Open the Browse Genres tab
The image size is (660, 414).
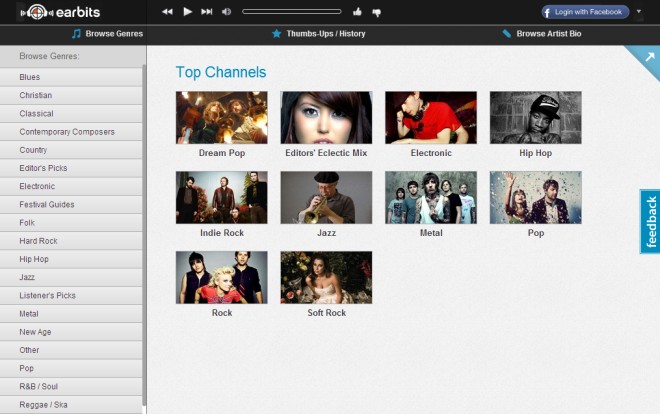tap(107, 34)
